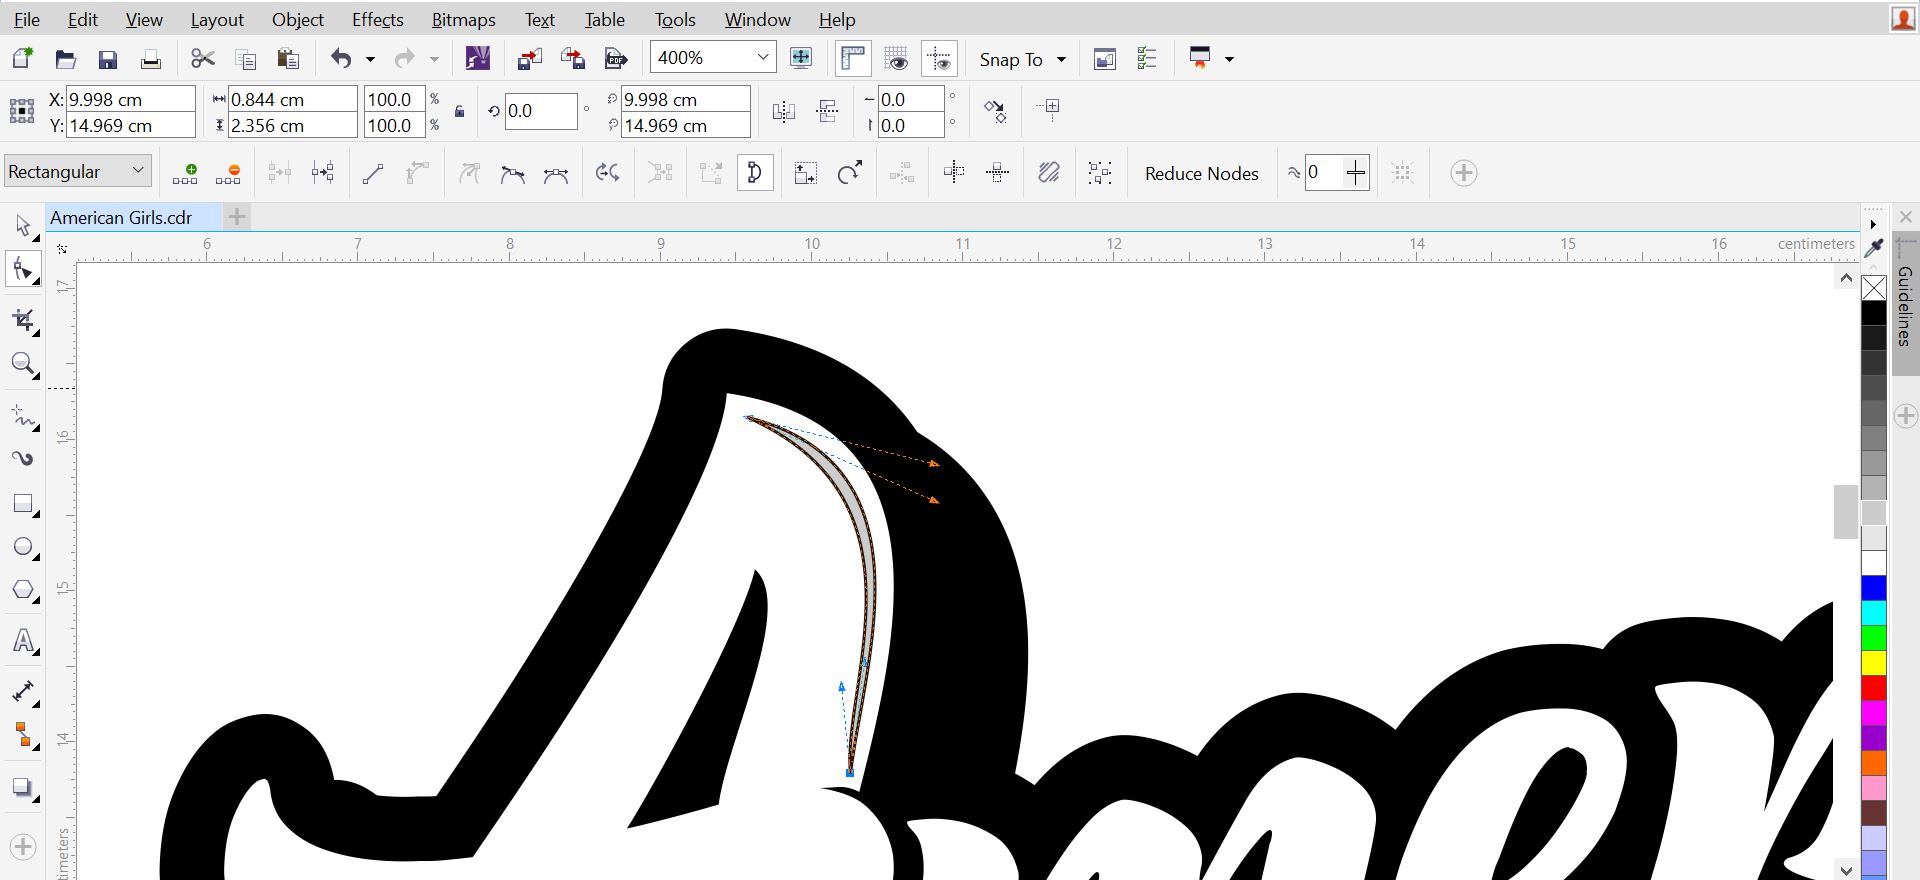1920x880 pixels.
Task: Pick the blue color swatch
Action: [1874, 588]
